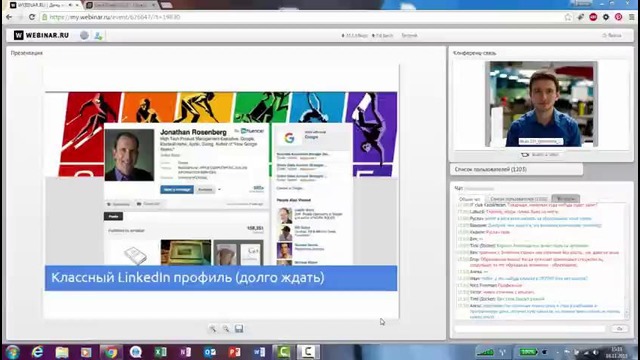
Task: Launch Internet Explorer from the taskbar
Action: click(x=37, y=352)
